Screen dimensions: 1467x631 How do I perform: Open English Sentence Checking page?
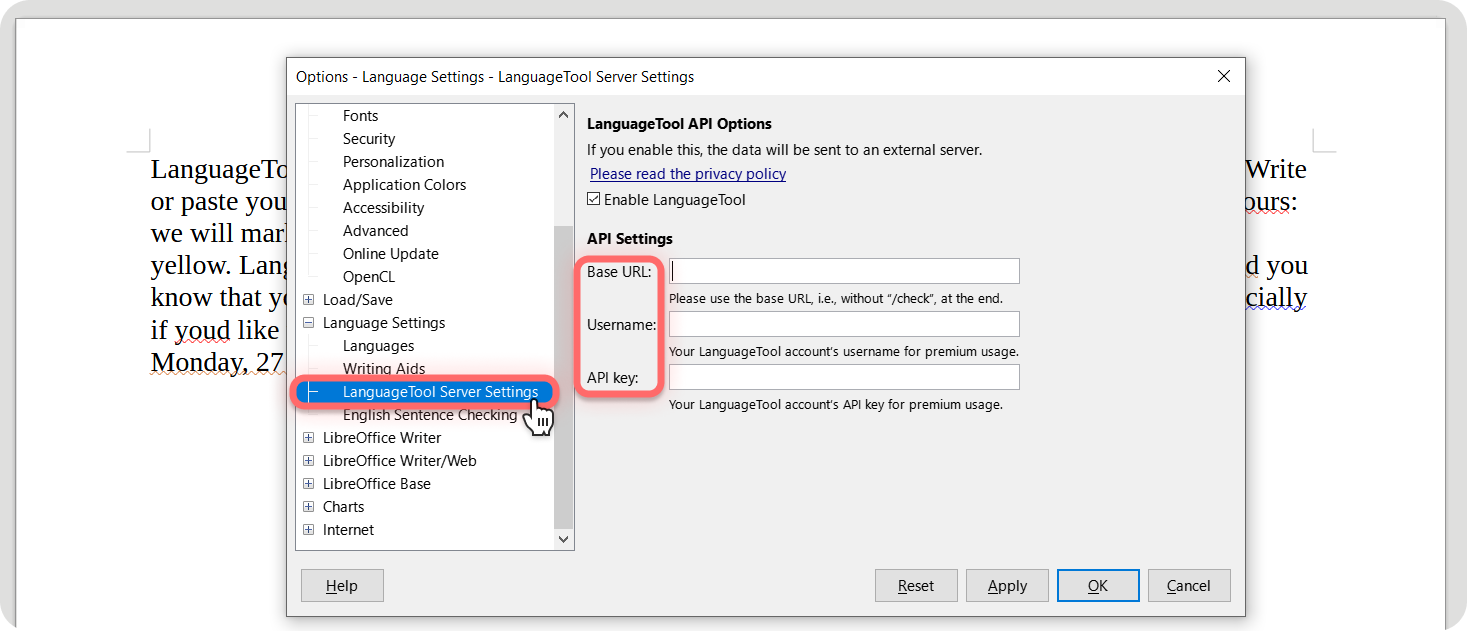click(x=430, y=415)
